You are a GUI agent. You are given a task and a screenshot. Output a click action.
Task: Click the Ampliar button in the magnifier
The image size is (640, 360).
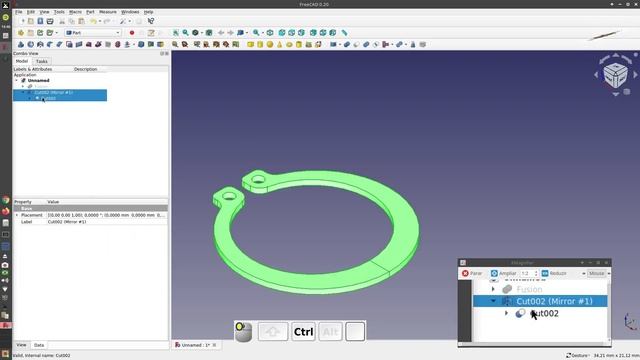(504, 273)
